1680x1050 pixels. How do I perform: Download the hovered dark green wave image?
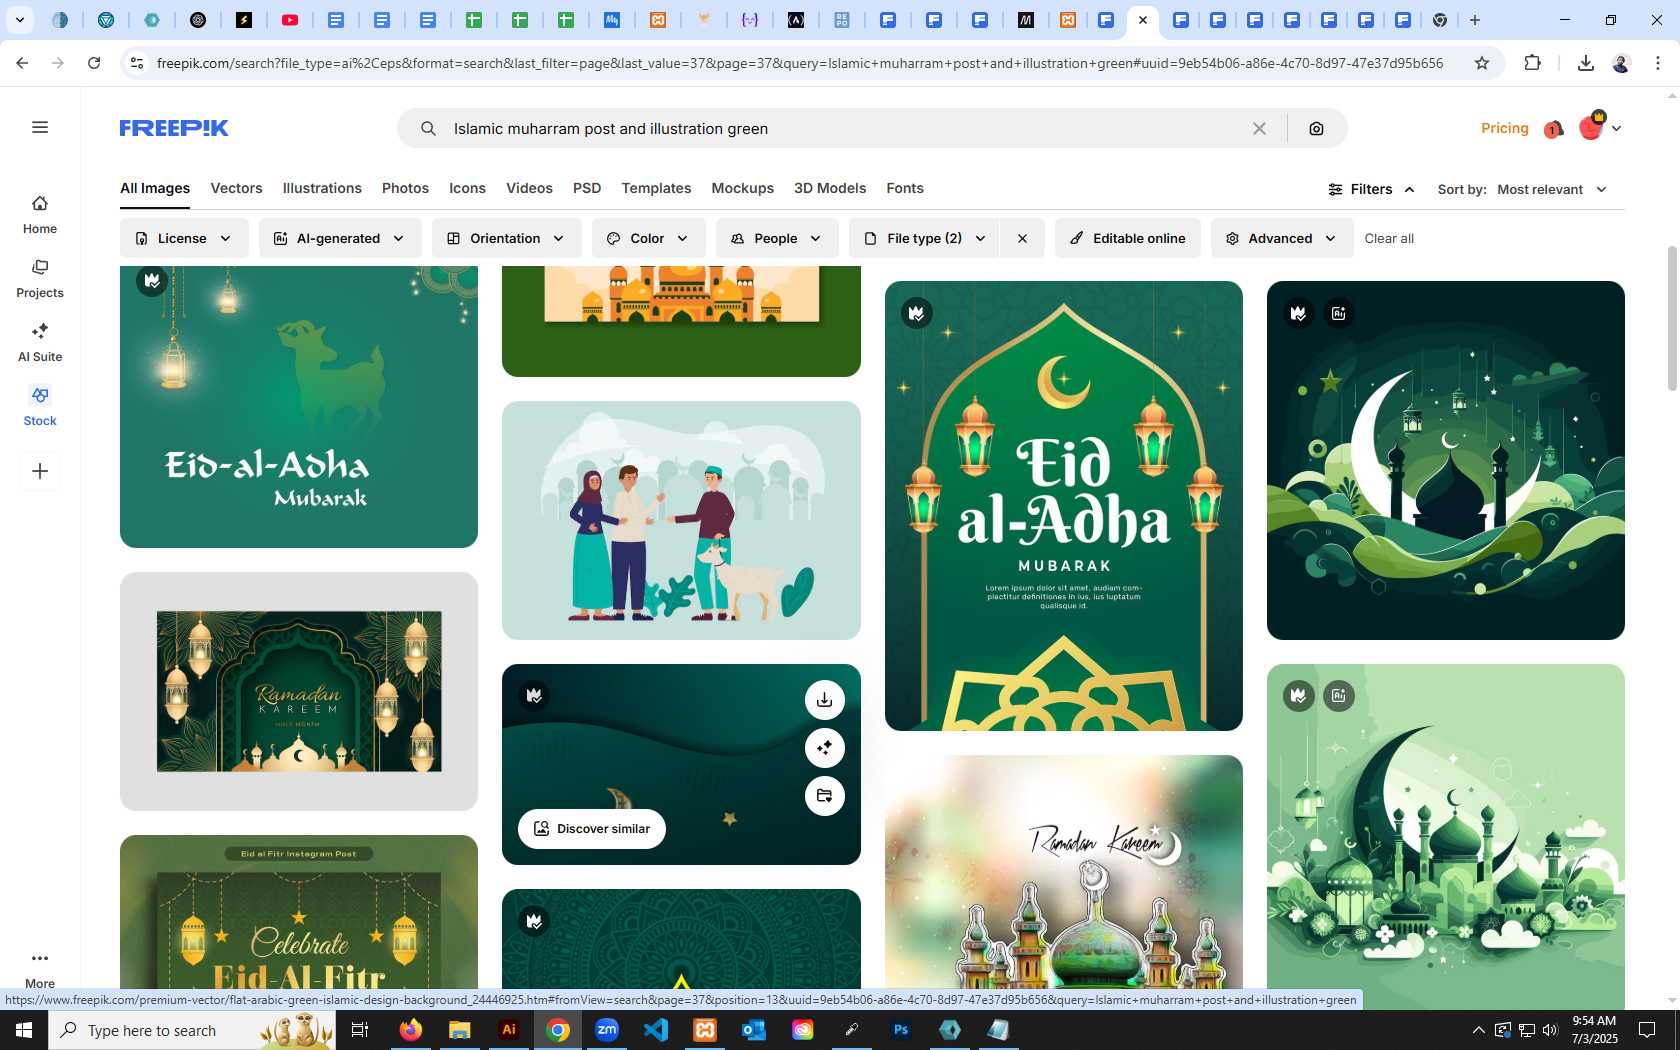pos(824,700)
